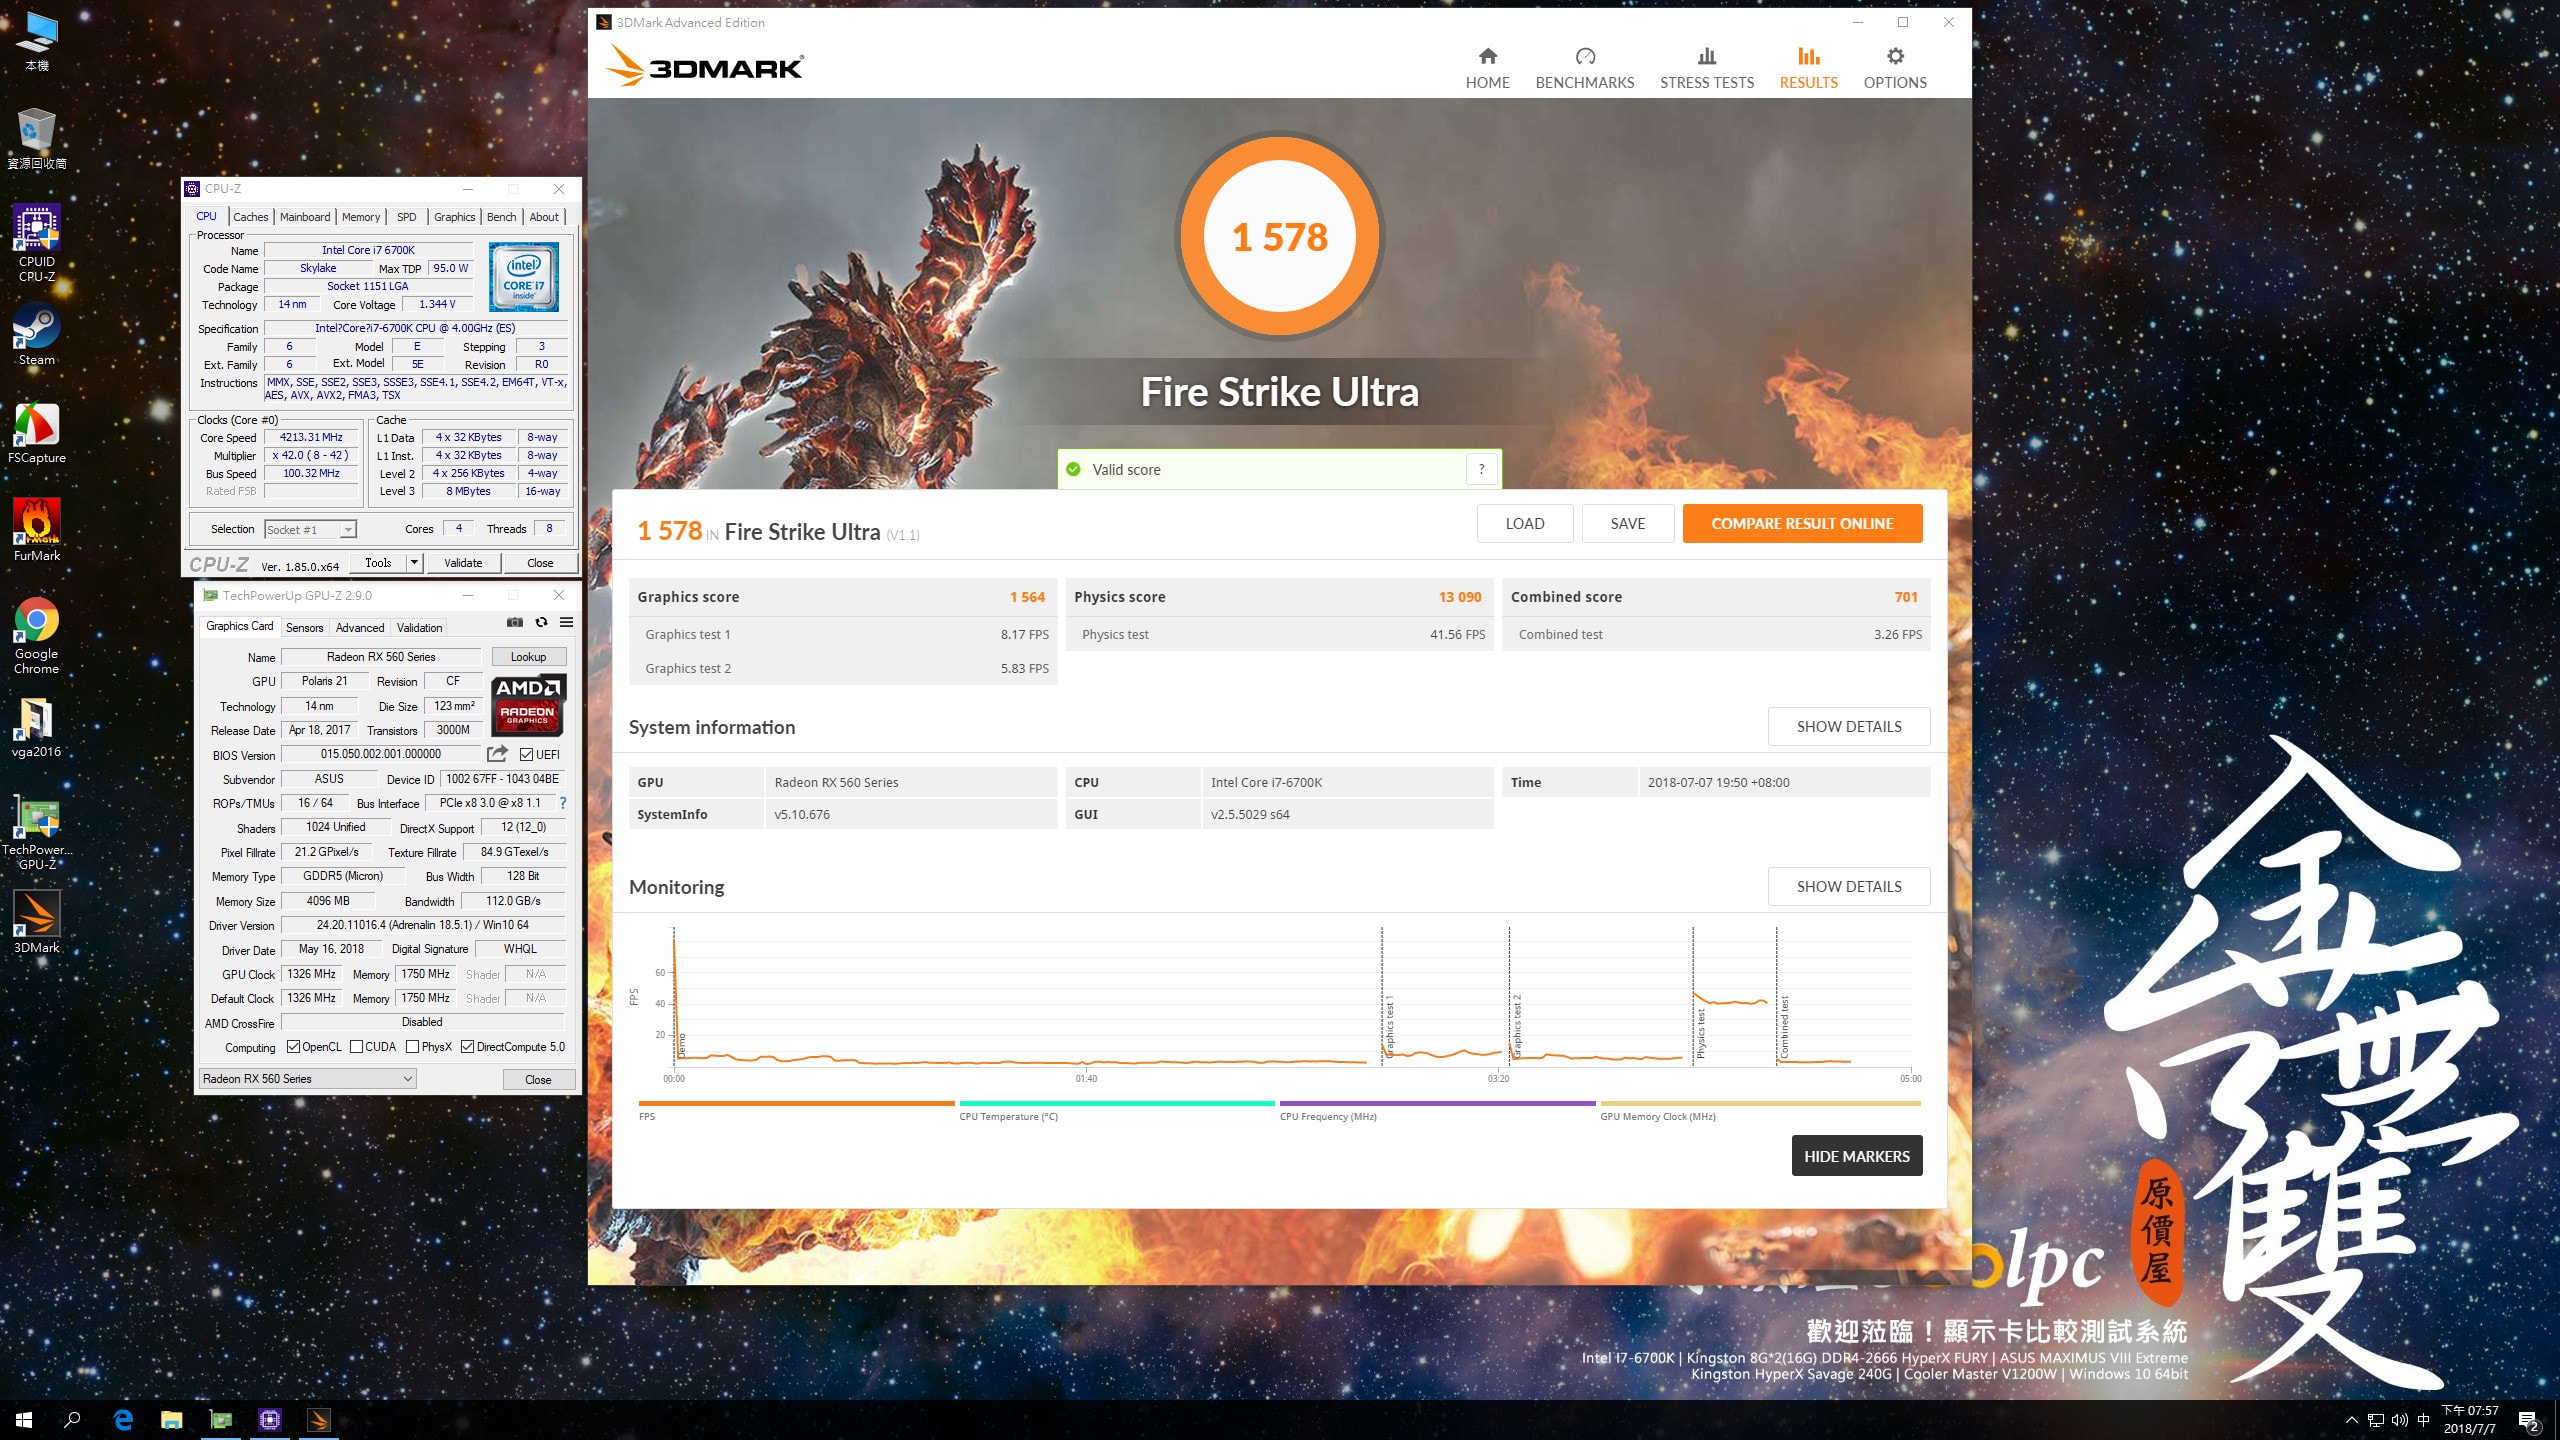Screen dimensions: 2560x1440
Task: Click HIDE MARKERS button
Action: coord(1857,1156)
